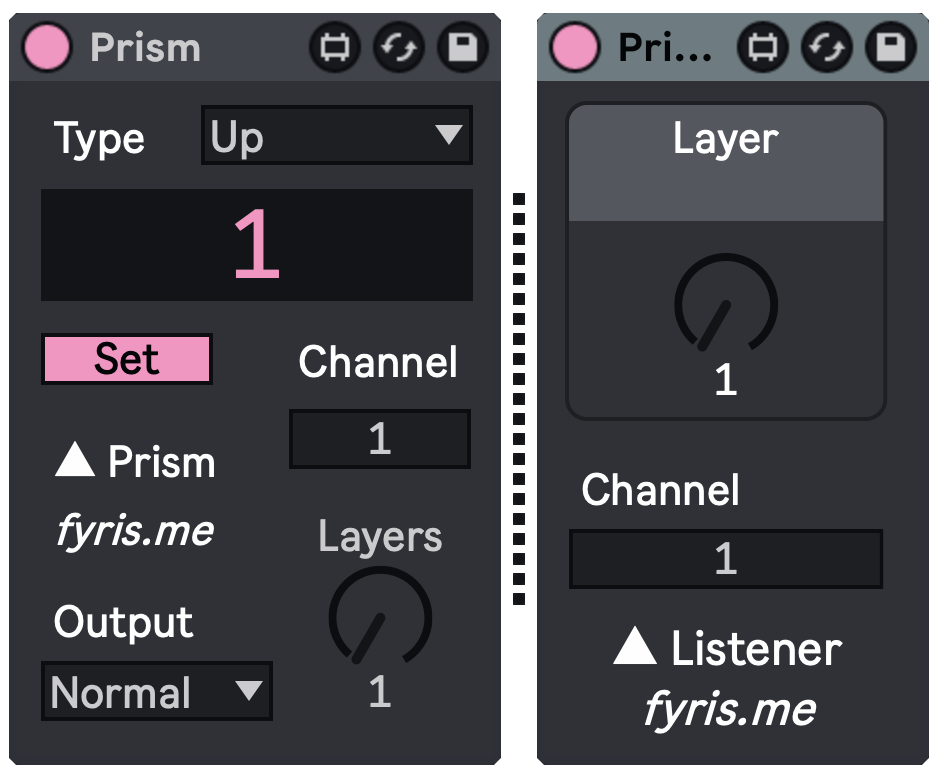Viewport: 941px width, 777px height.
Task: Click the triangle logo beside Prism label
Action: pos(75,461)
